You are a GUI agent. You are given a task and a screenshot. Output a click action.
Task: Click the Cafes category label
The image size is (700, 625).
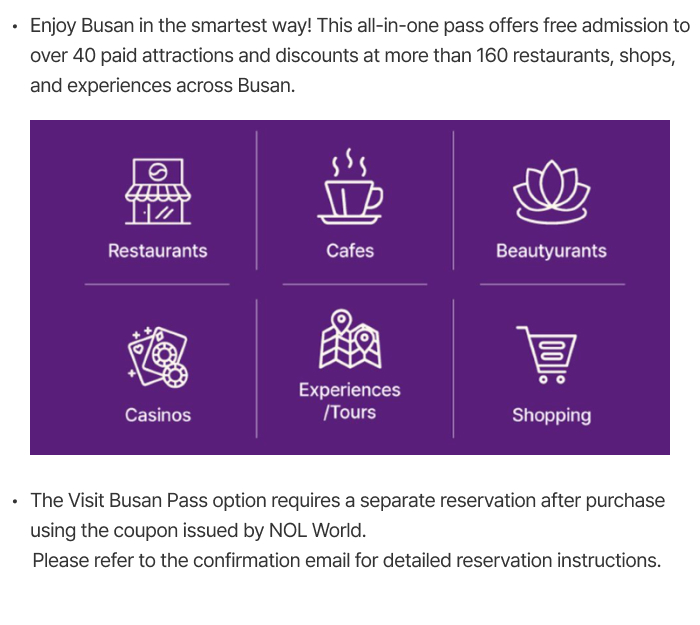(350, 251)
